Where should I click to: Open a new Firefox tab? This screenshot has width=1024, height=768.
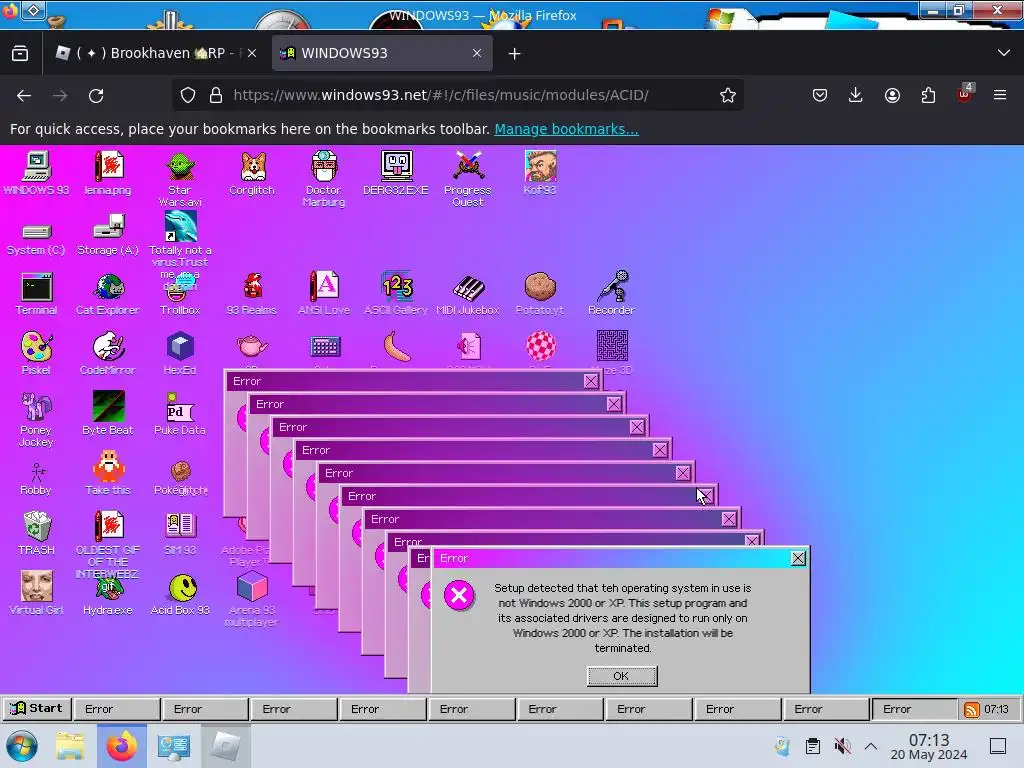click(515, 54)
